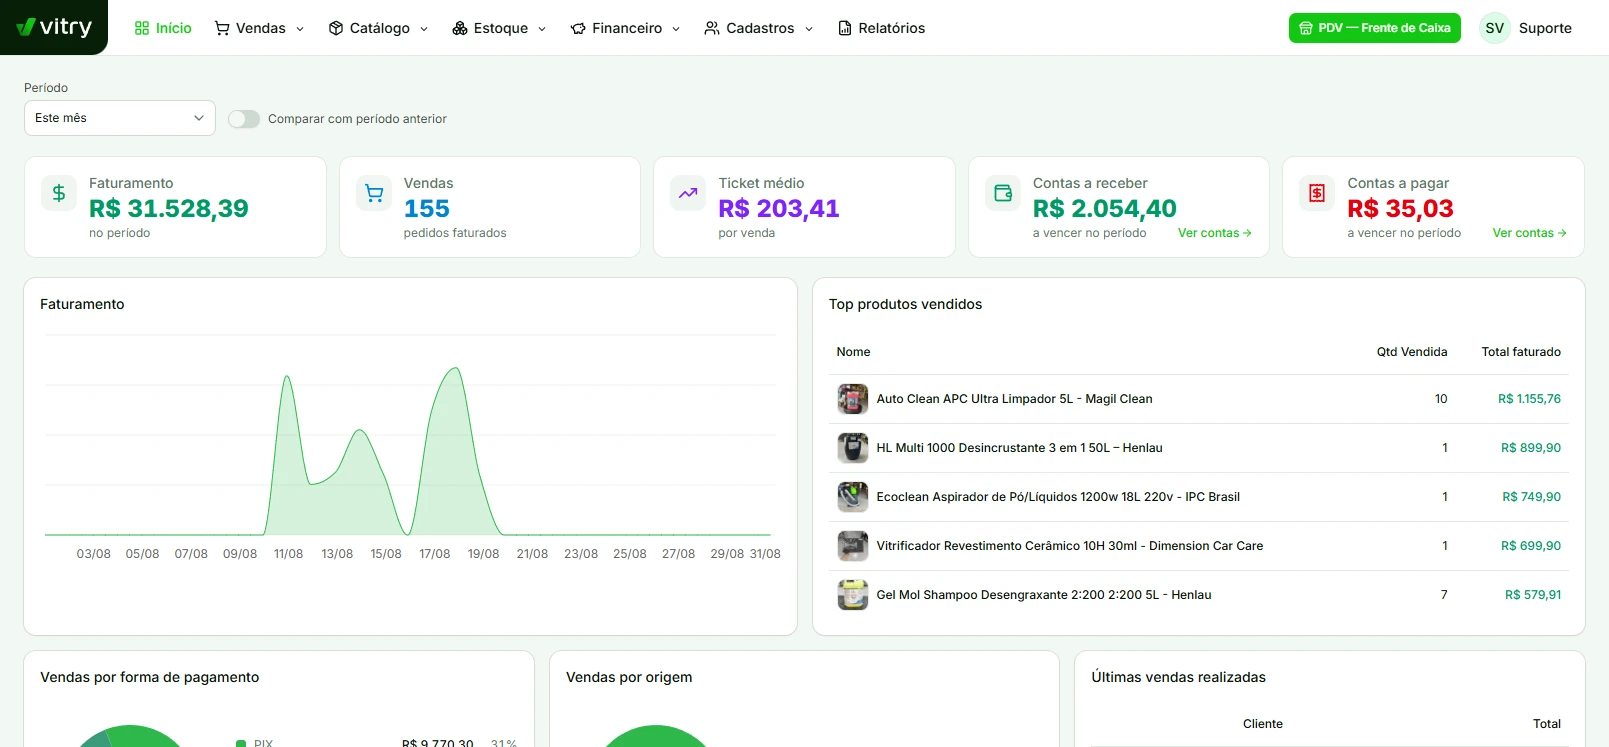
Task: Click the R$ 1.155,76 total value
Action: (1529, 399)
